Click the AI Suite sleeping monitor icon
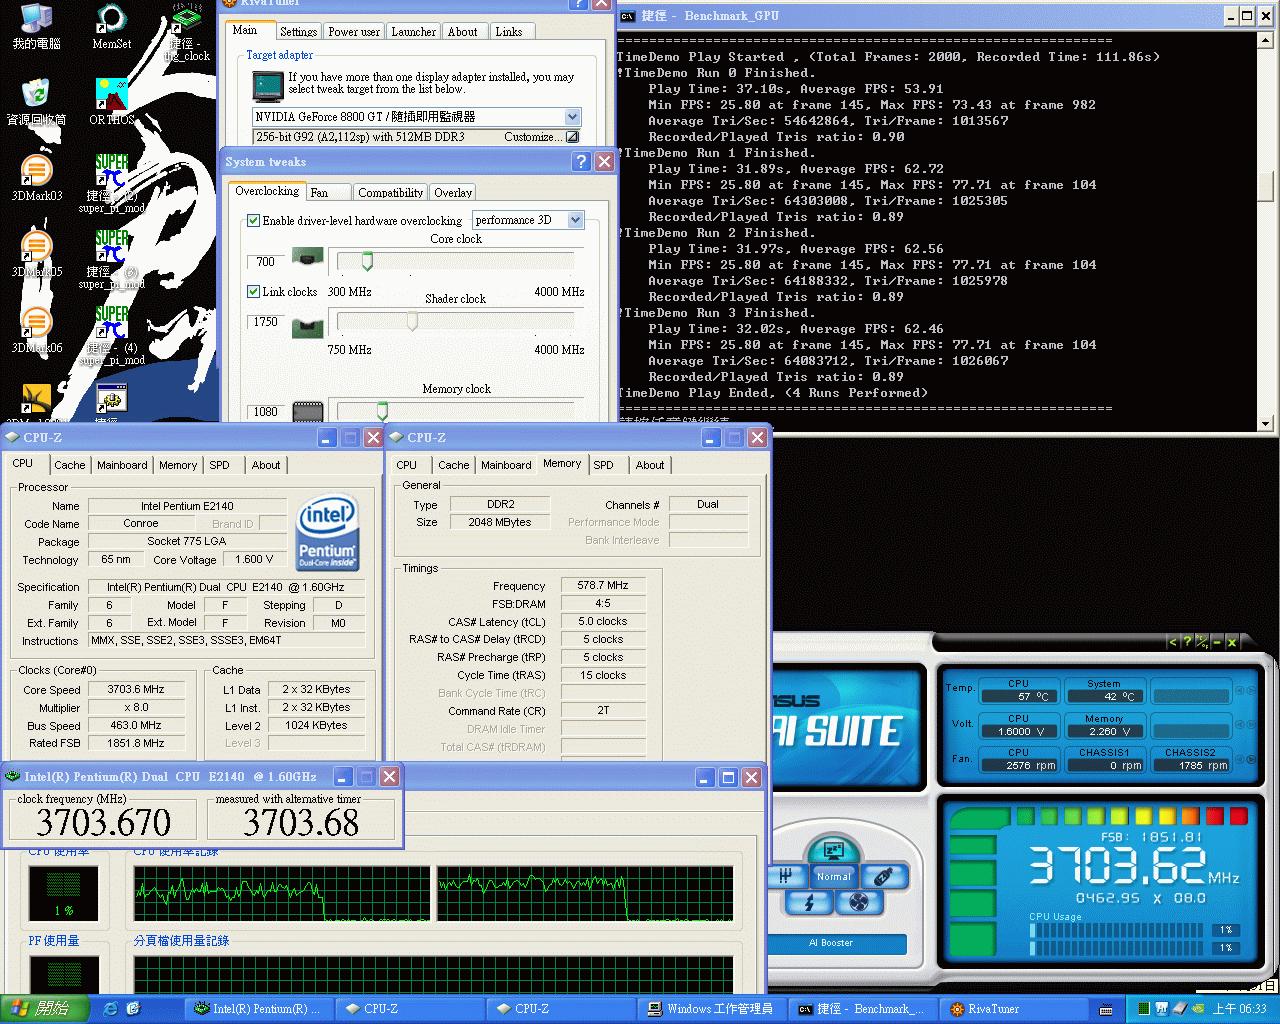This screenshot has height=1024, width=1280. [833, 851]
